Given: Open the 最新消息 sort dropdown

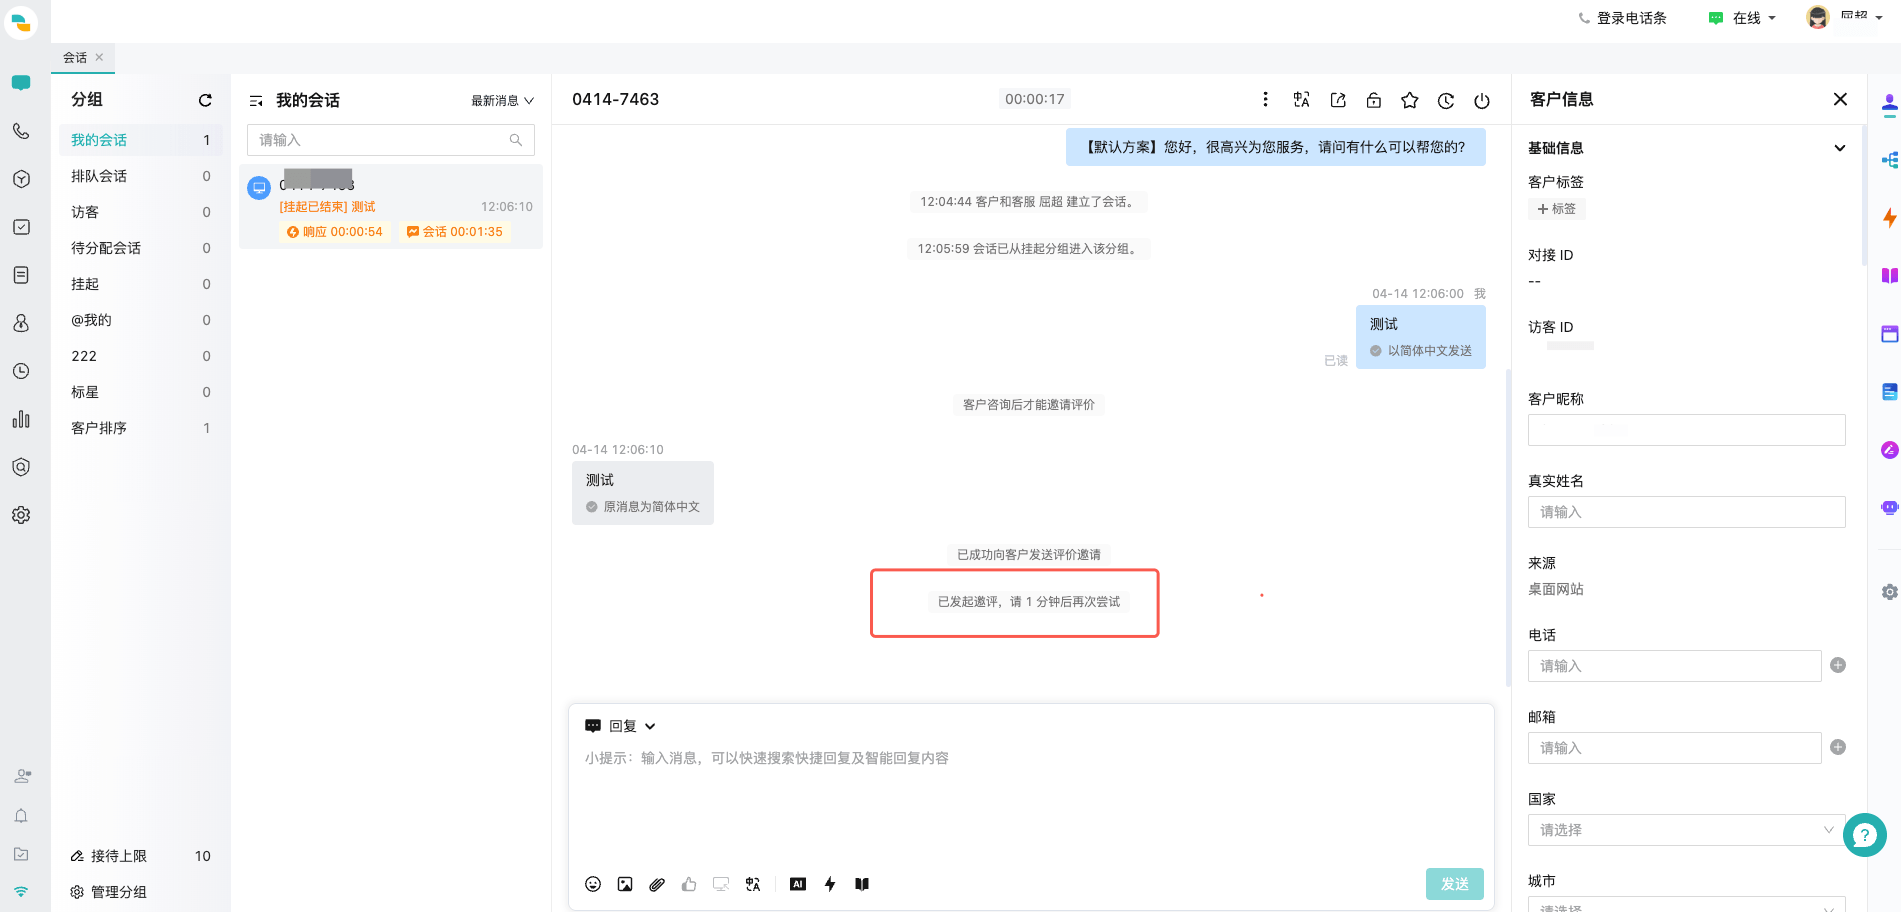Looking at the screenshot, I should [502, 101].
